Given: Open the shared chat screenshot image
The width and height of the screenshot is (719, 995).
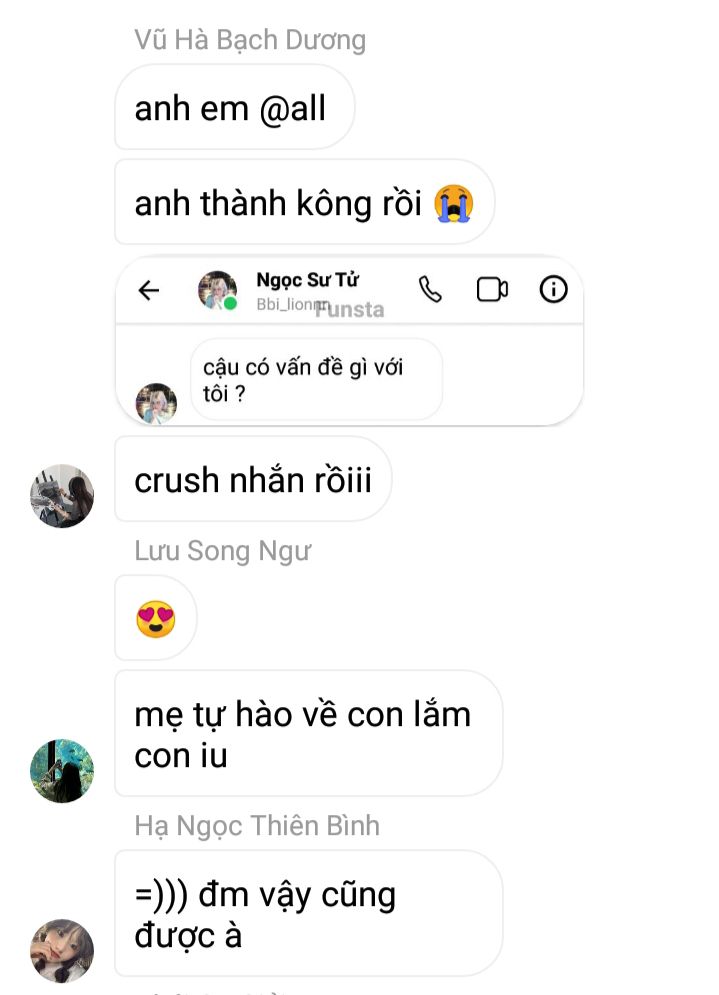Looking at the screenshot, I should coord(349,341).
